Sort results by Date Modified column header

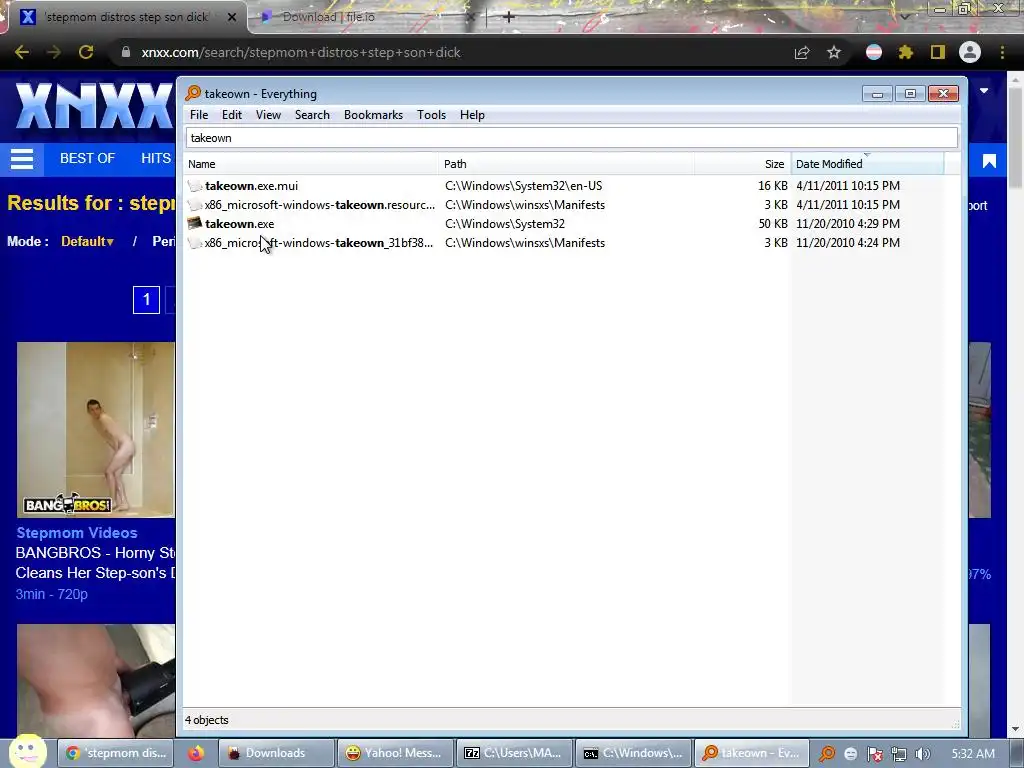click(x=867, y=164)
